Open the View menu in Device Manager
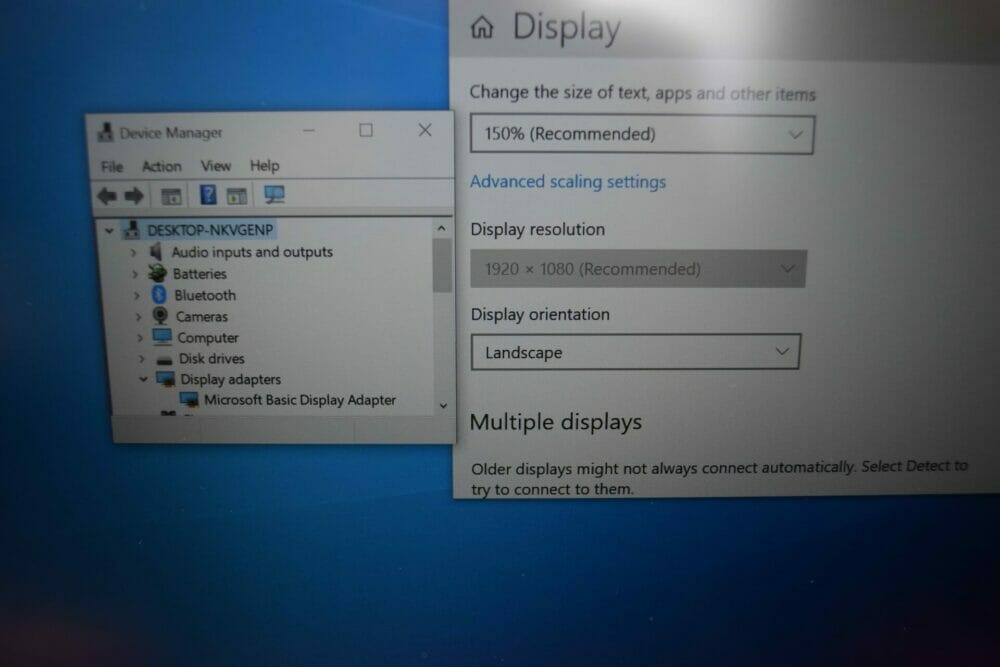The height and width of the screenshot is (667, 1000). point(216,166)
